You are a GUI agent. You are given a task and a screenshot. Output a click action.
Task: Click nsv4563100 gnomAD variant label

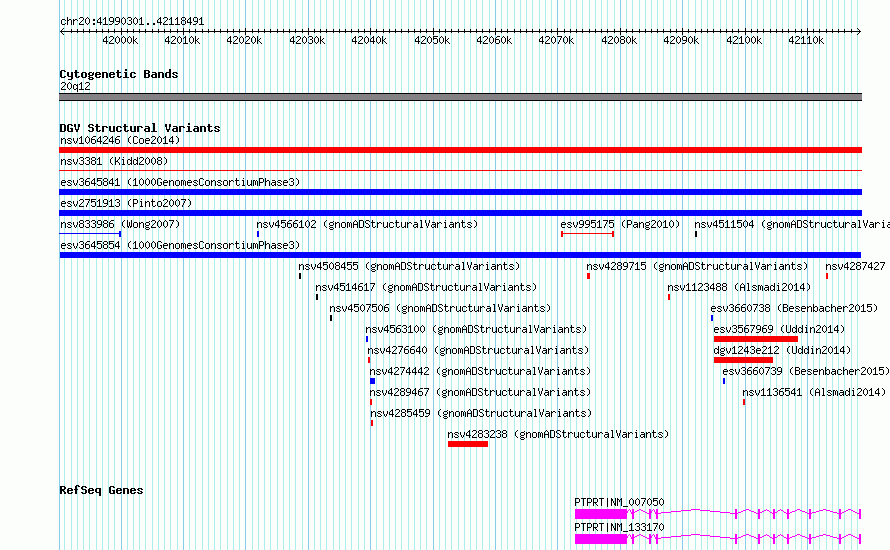(x=476, y=329)
